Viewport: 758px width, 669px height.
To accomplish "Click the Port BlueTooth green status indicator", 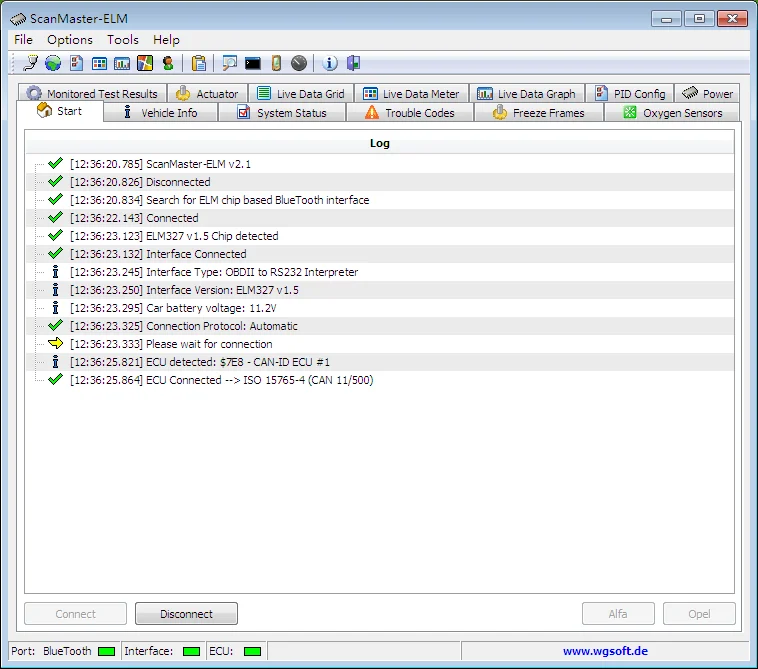I will pos(106,651).
